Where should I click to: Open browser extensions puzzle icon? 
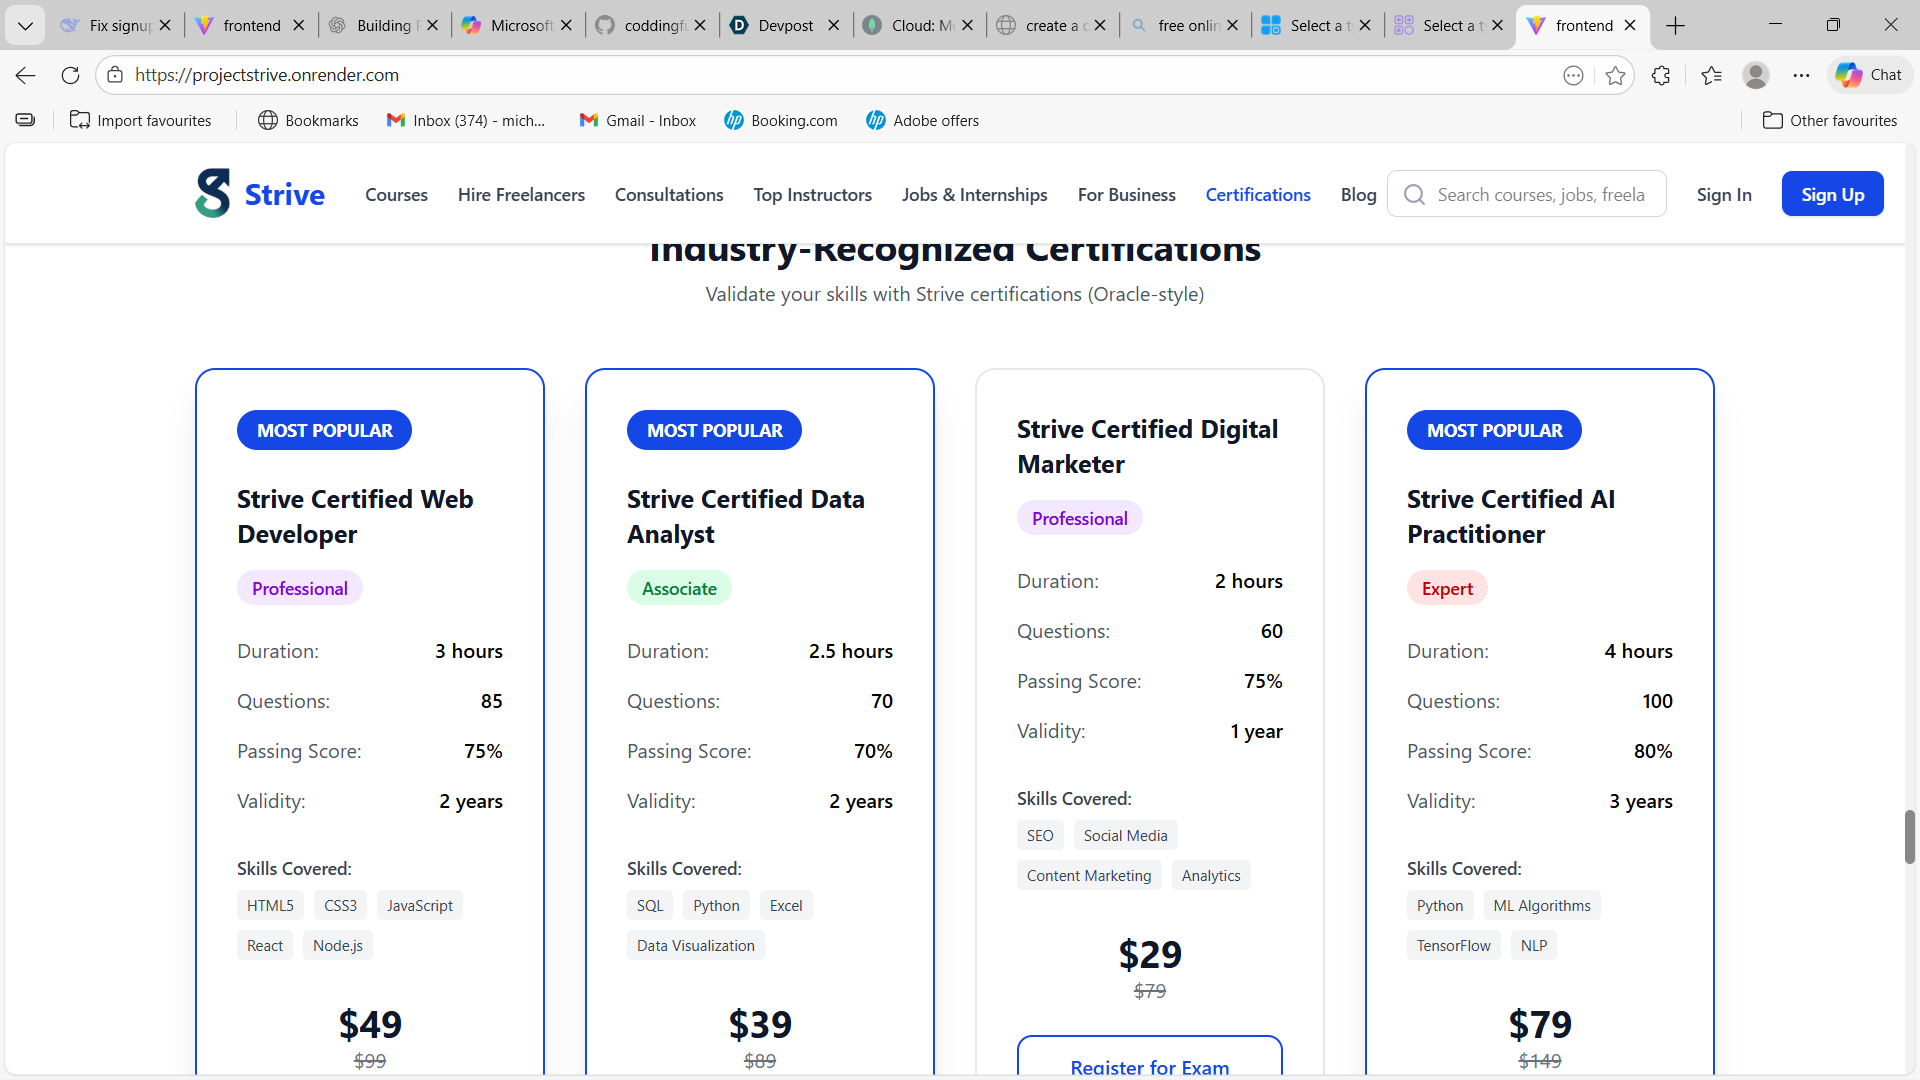point(1661,75)
